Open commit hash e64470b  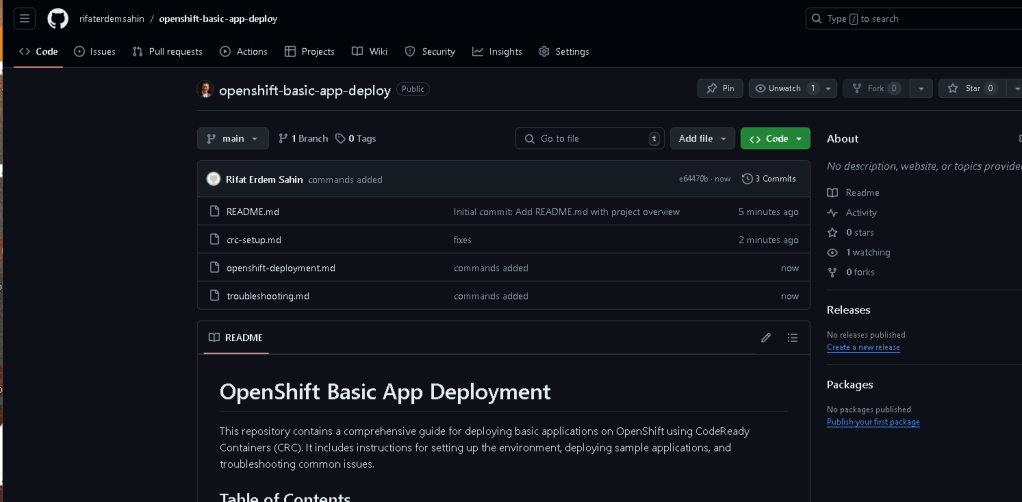click(x=694, y=179)
